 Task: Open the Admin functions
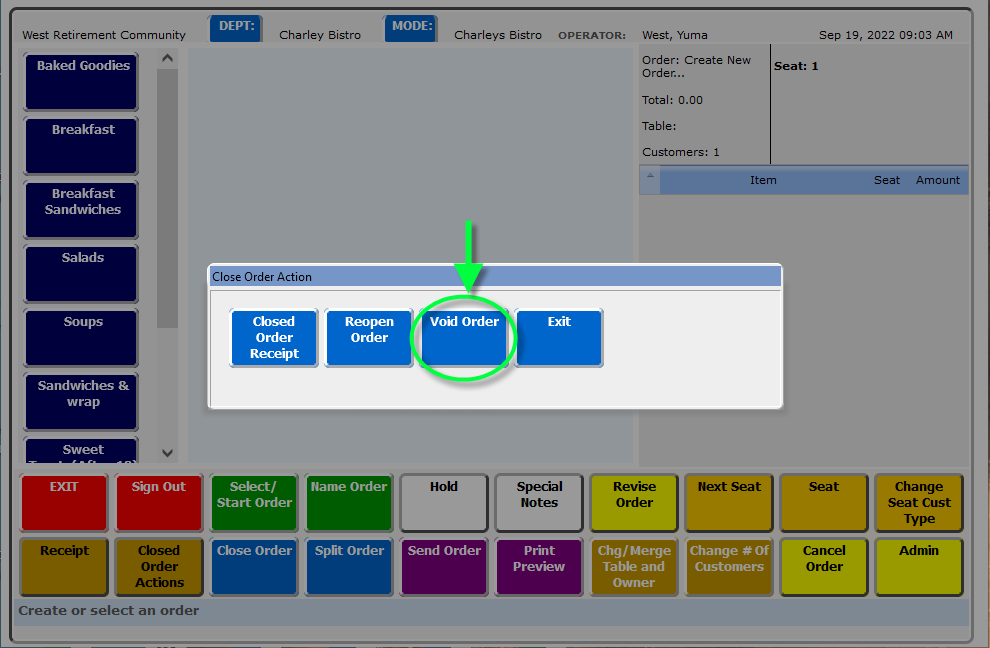click(919, 566)
